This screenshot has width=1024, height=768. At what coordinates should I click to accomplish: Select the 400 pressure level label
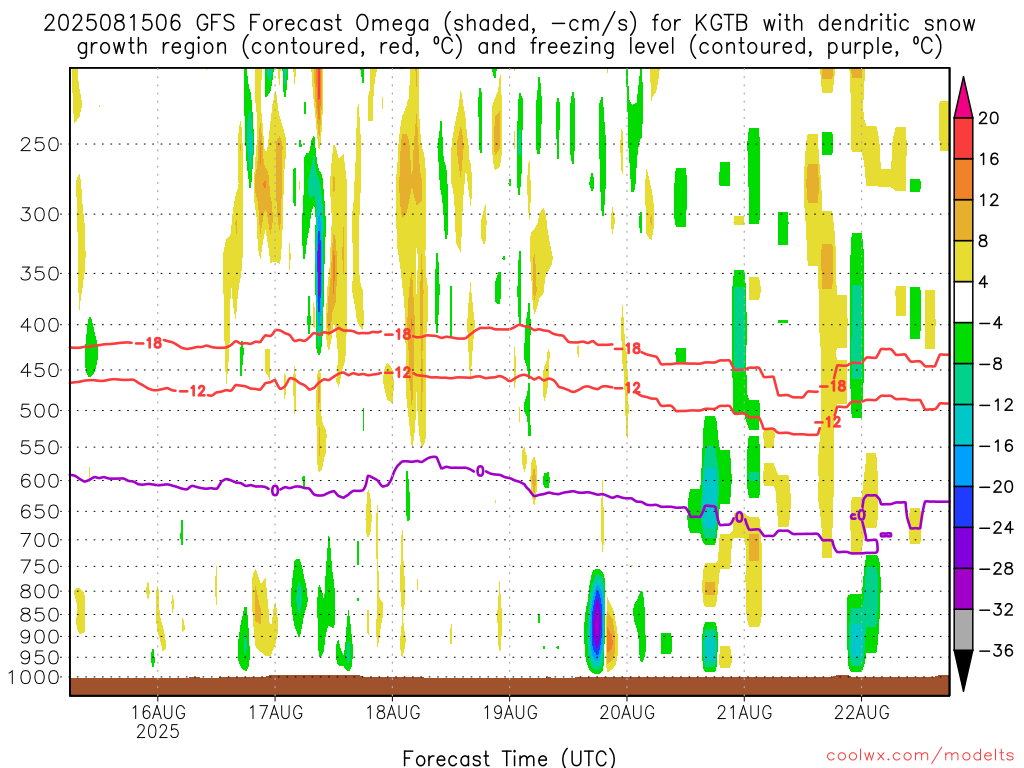pos(40,325)
